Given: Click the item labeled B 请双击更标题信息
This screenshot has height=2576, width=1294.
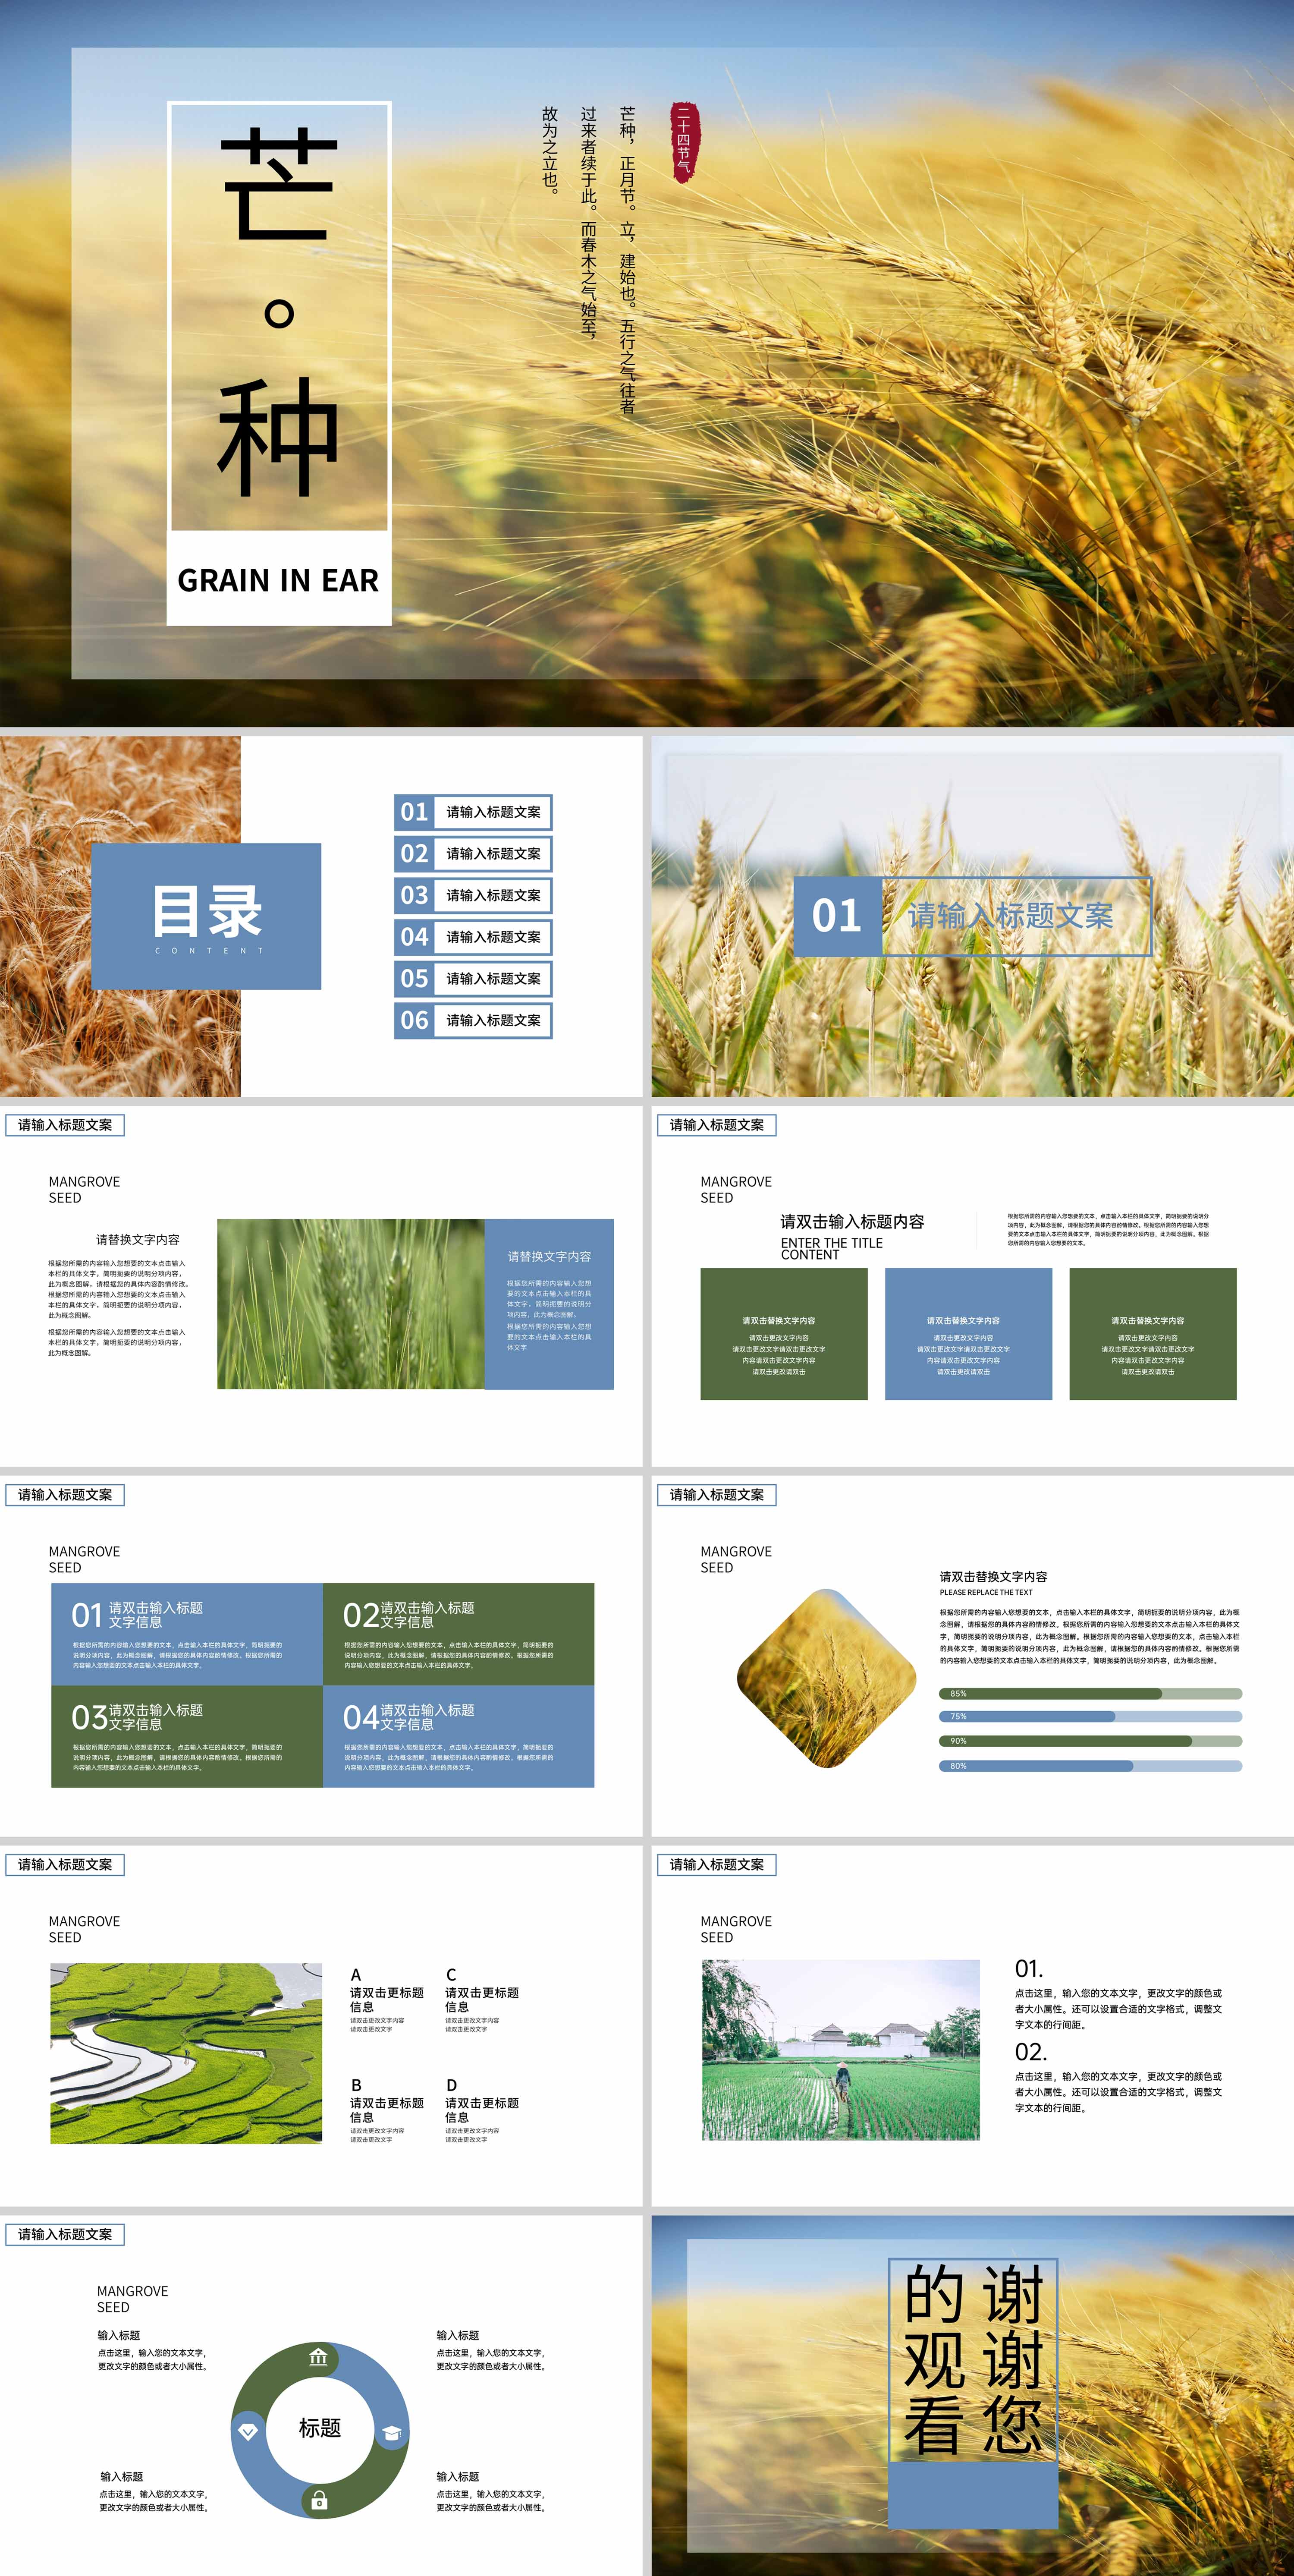Looking at the screenshot, I should pyautogui.click(x=386, y=2110).
